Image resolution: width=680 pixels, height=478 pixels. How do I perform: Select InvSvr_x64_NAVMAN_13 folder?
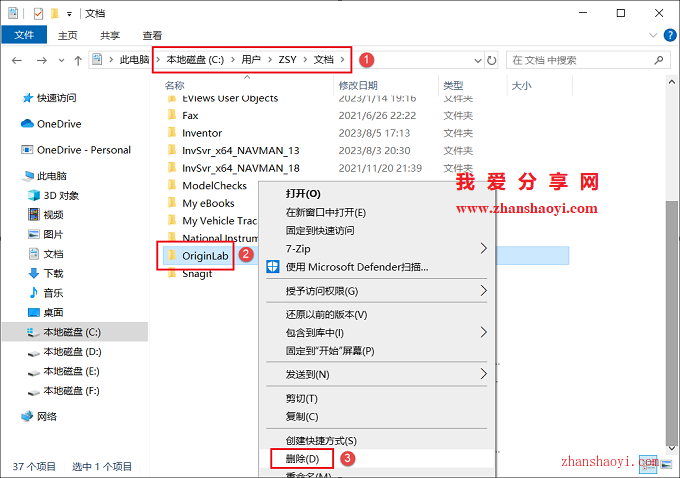click(x=240, y=151)
